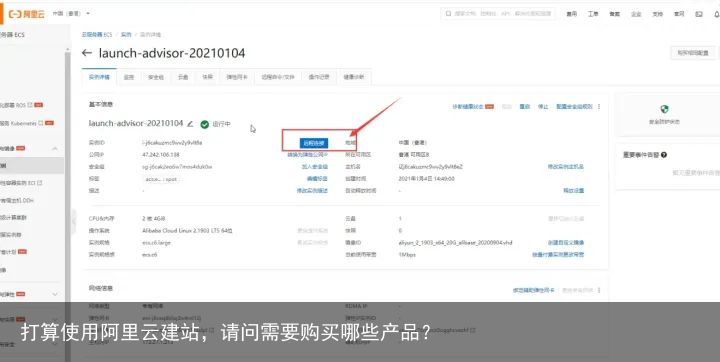Screen dimensions: 720x362
Task: Click the top bar search input field
Action: pos(498,14)
